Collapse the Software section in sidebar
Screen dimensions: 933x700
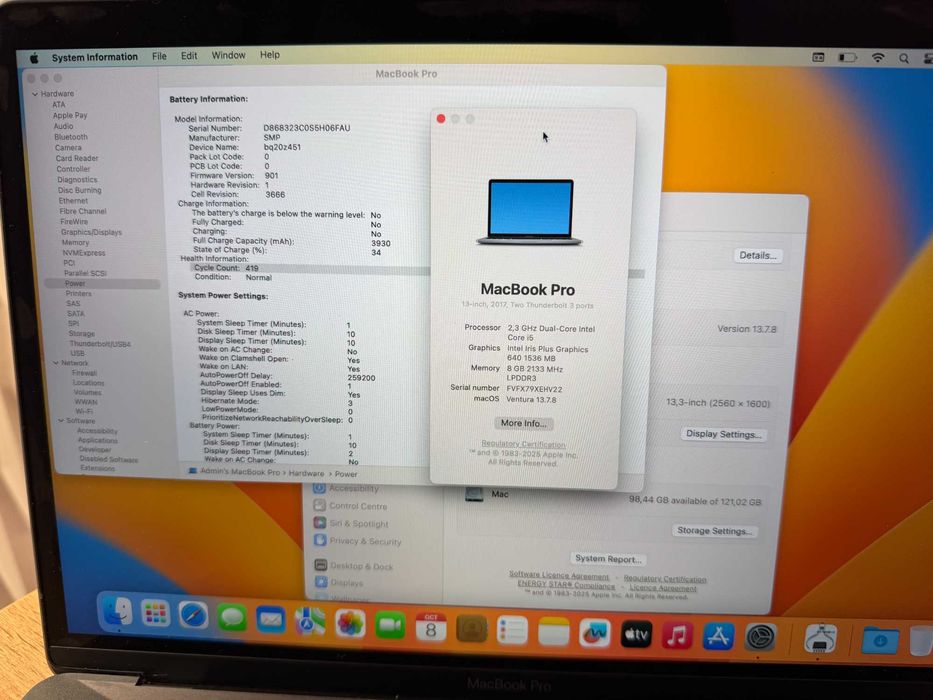click(61, 420)
